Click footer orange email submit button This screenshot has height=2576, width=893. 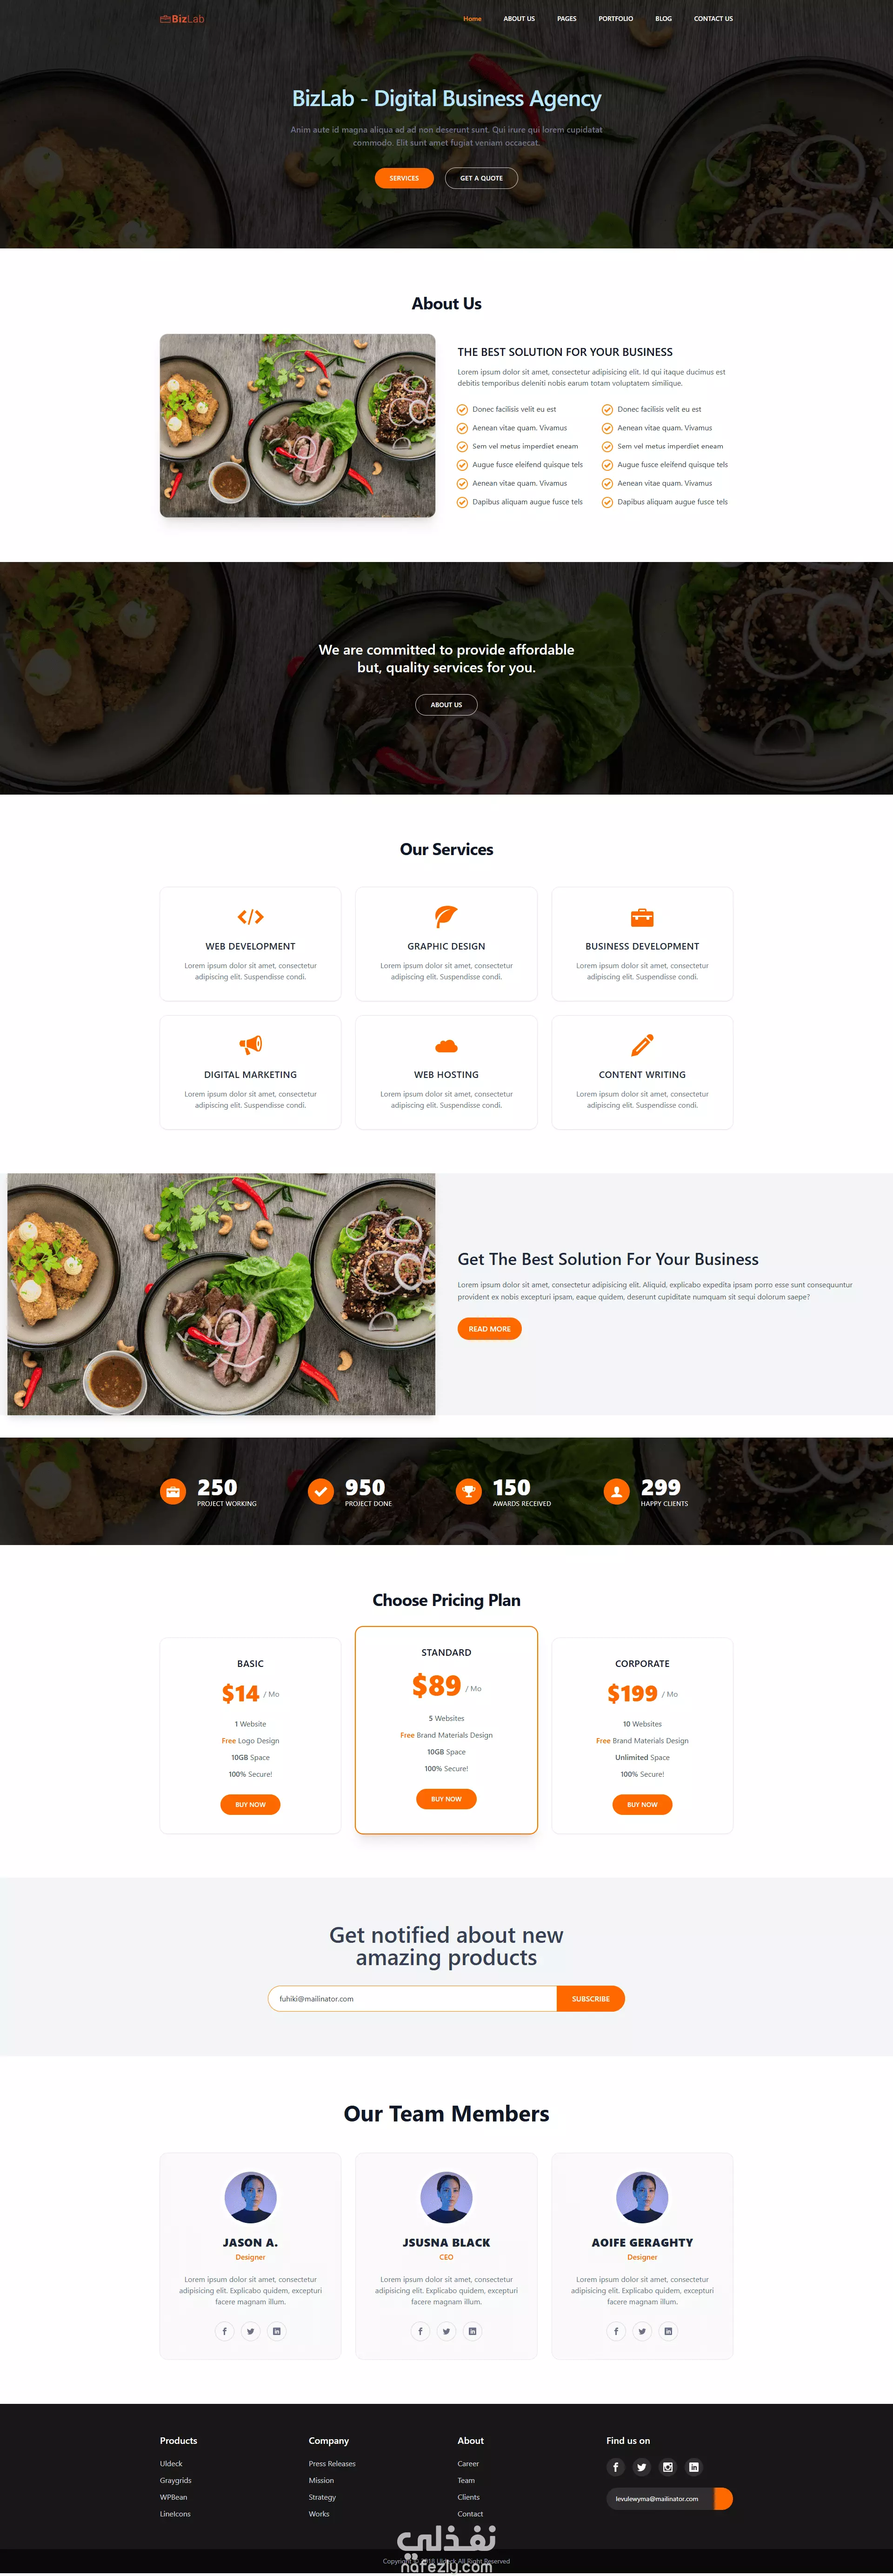723,2498
